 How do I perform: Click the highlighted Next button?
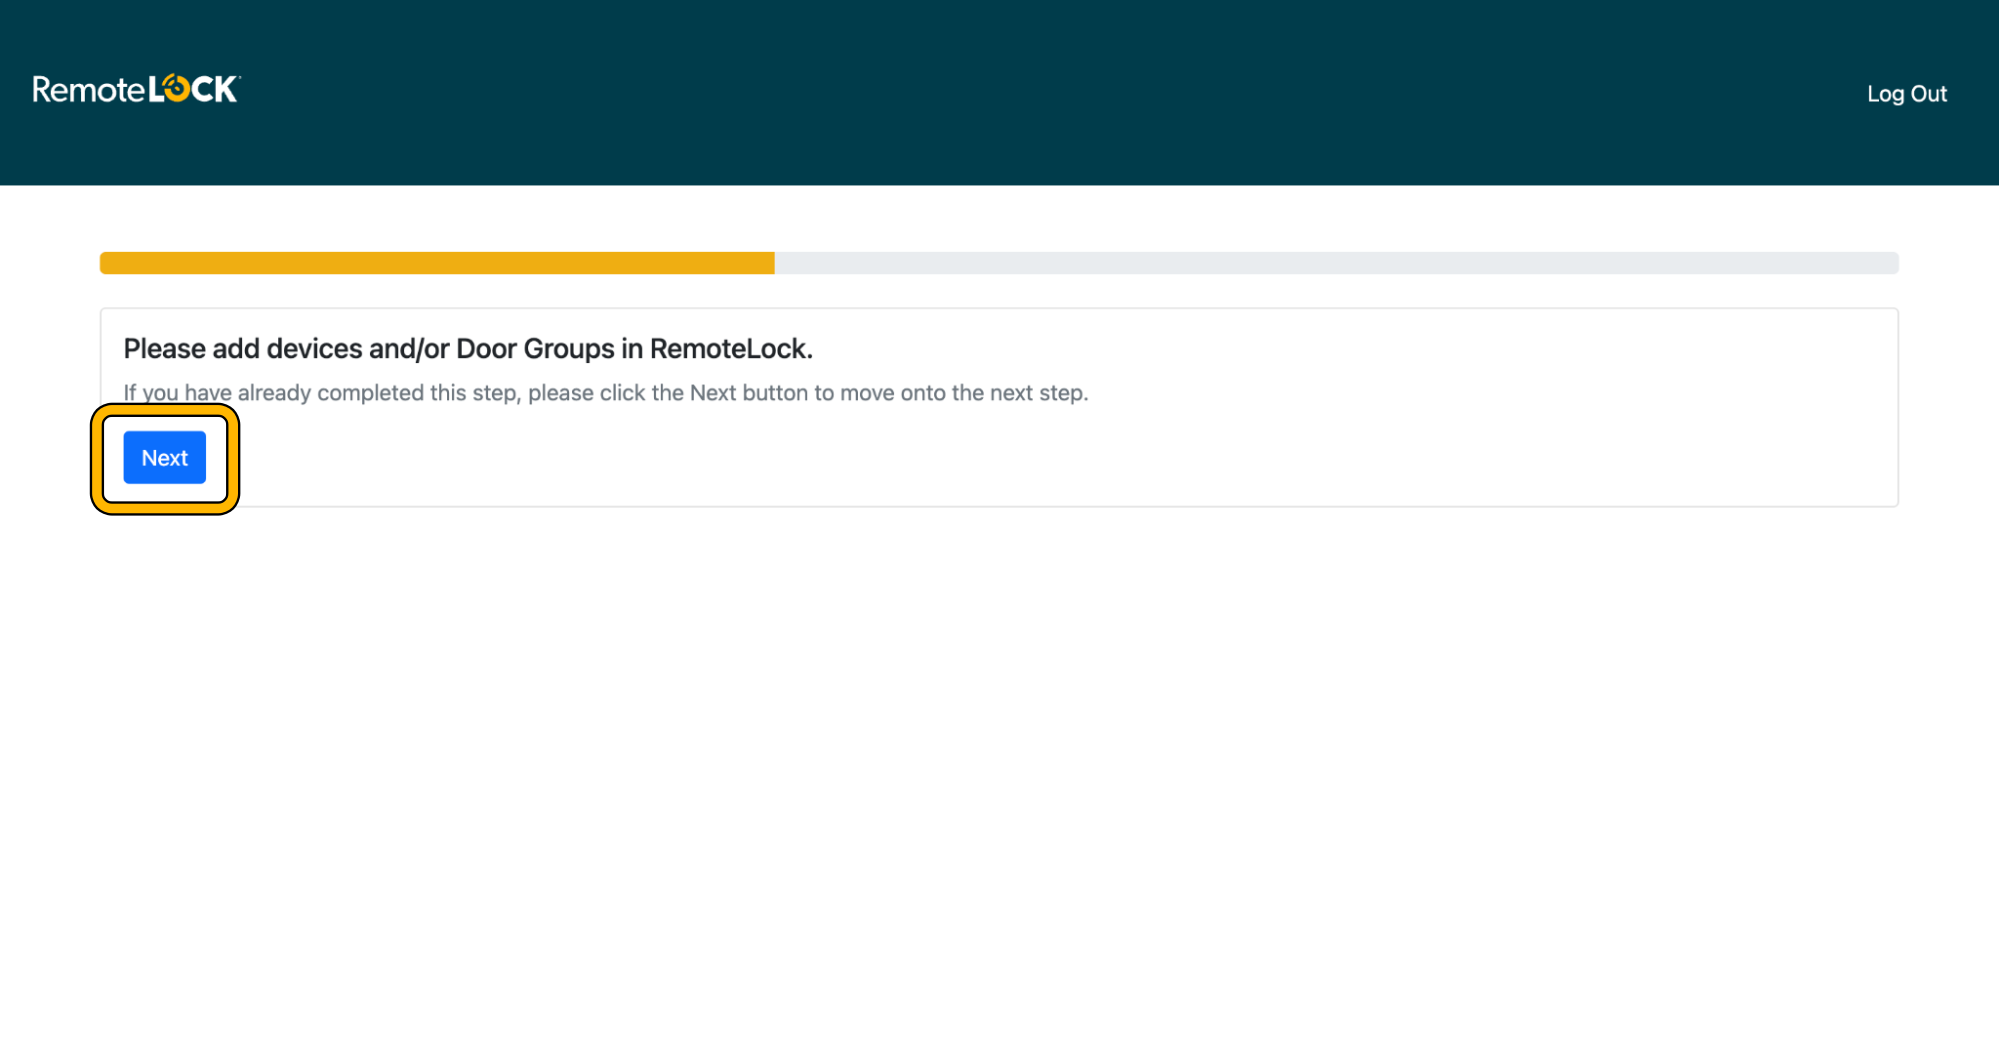coord(164,457)
